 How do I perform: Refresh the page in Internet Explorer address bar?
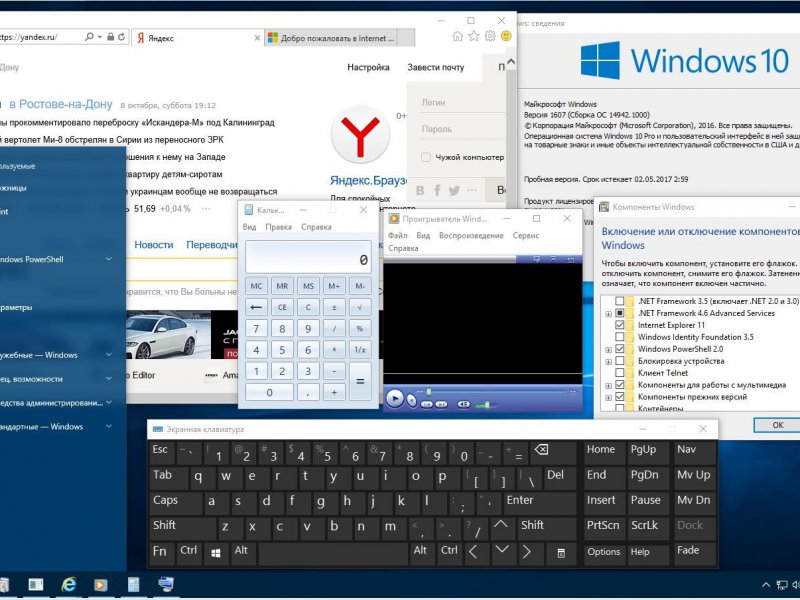(x=121, y=37)
